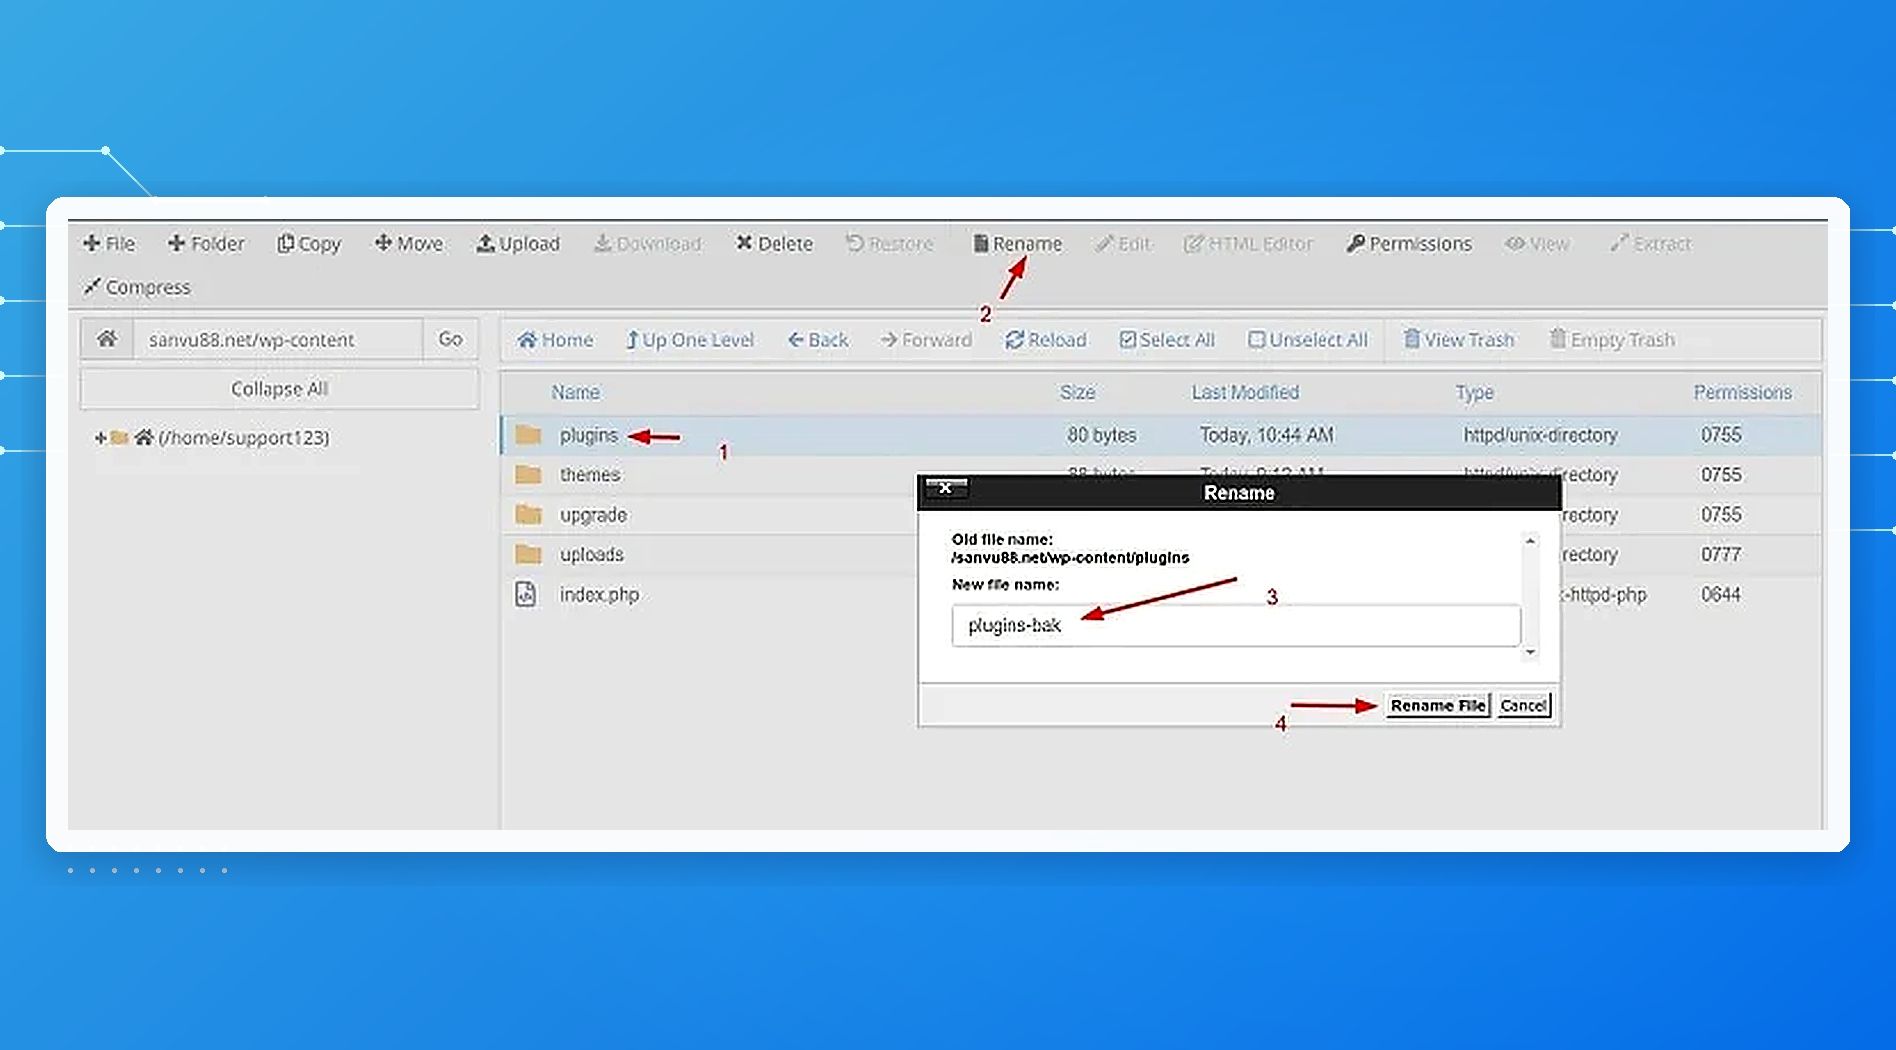This screenshot has height=1050, width=1896.
Task: Click the upgrade folder icon
Action: pos(528,514)
